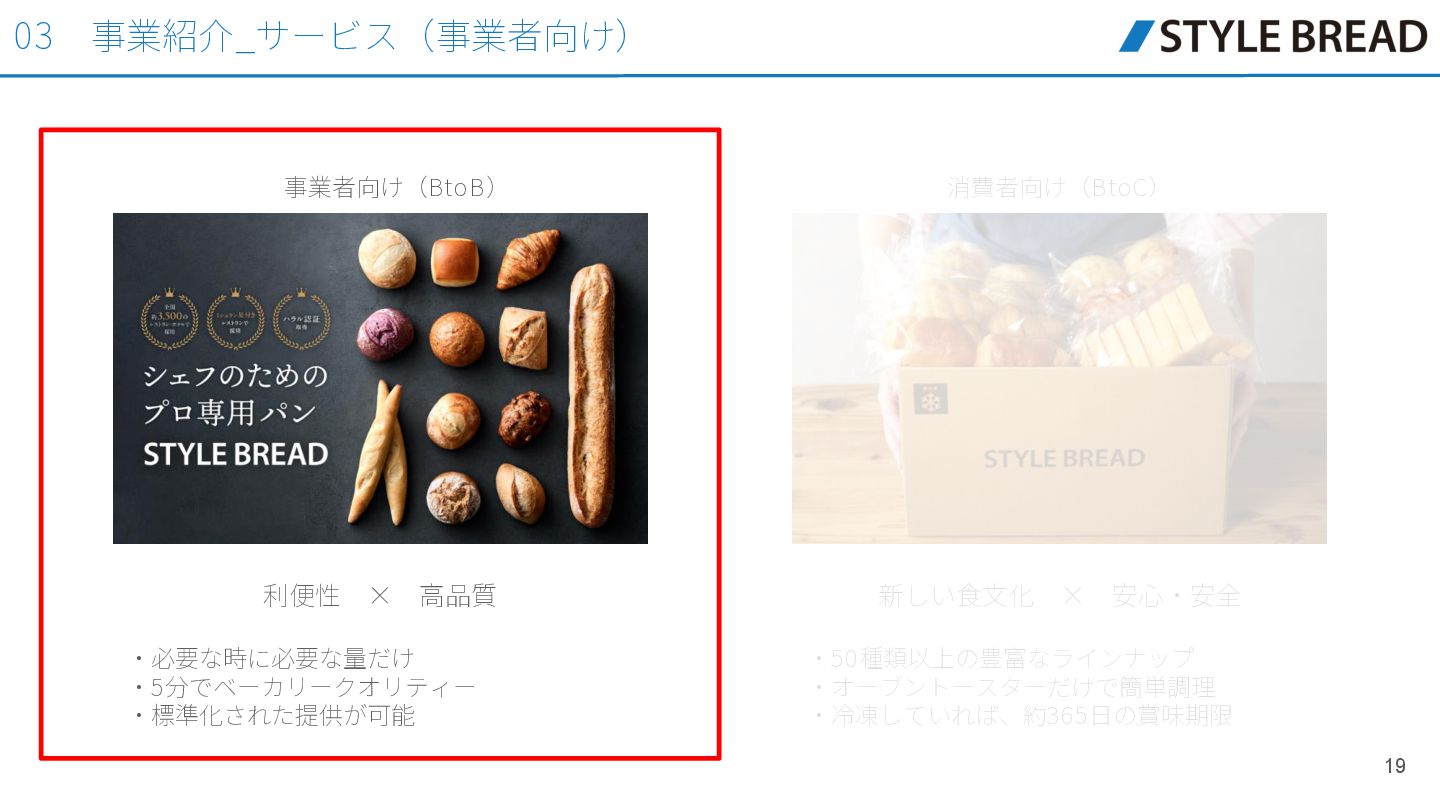Click the 利便性 × 高品質 tagline
1440x810 pixels.
[x=379, y=596]
